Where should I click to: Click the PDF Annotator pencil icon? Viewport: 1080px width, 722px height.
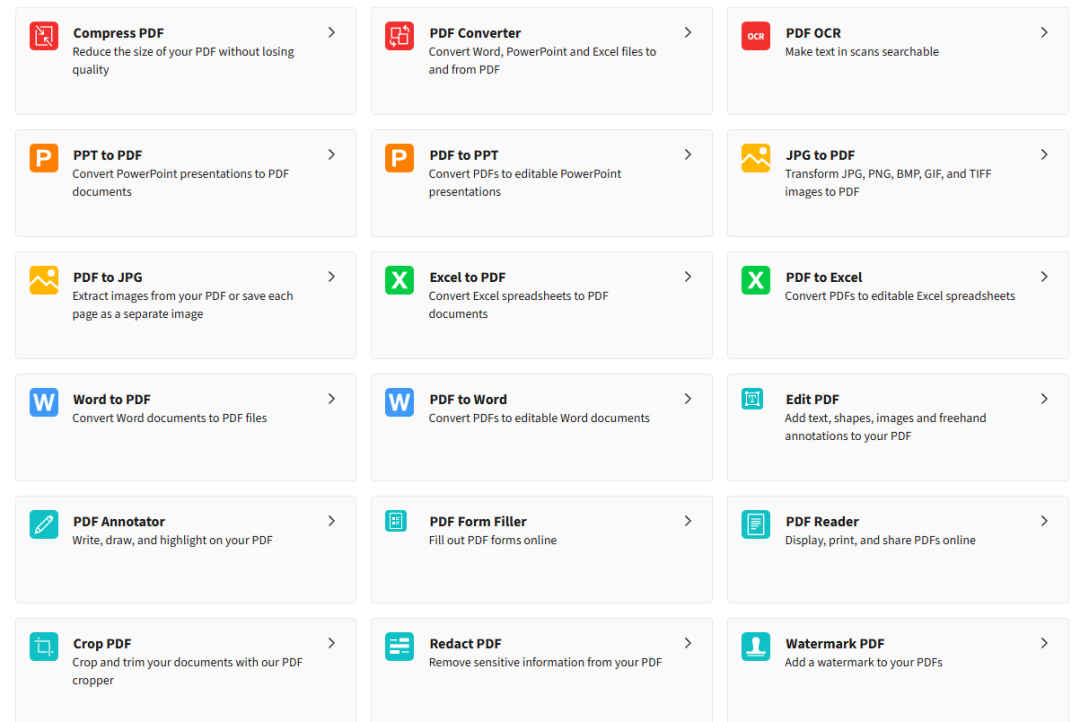pos(44,524)
